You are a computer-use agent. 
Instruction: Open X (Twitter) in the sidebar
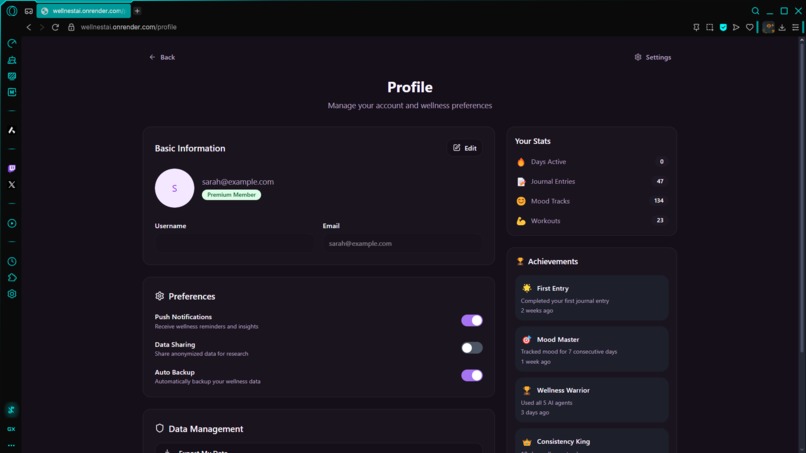(x=12, y=185)
